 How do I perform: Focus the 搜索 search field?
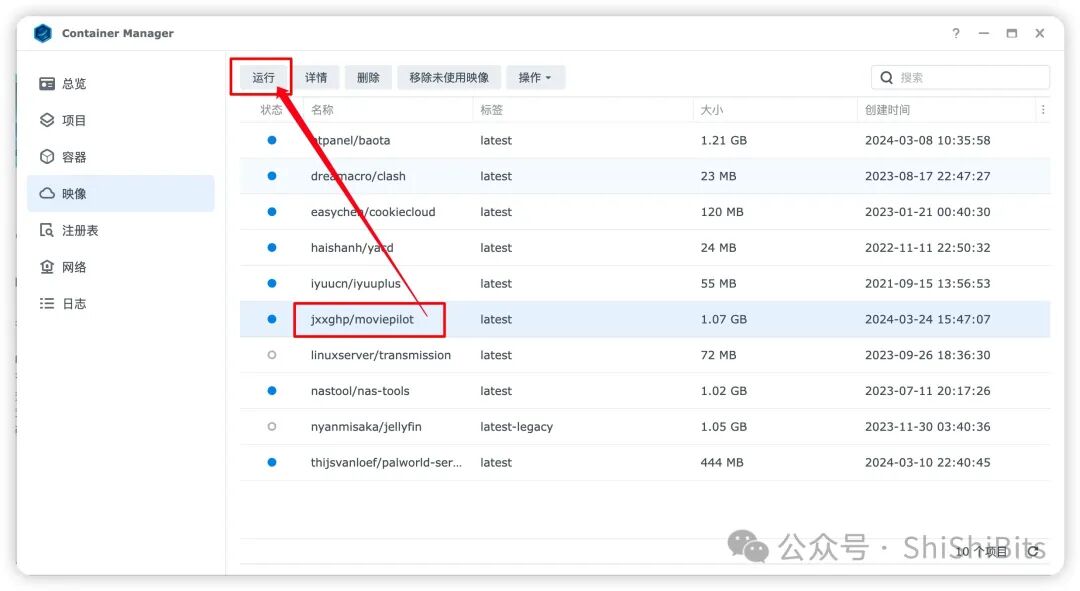point(960,77)
